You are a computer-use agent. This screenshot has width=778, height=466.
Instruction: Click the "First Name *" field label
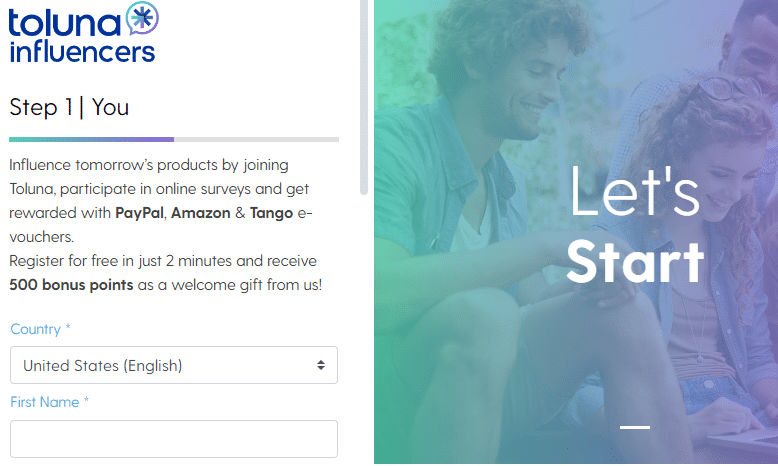coord(49,402)
